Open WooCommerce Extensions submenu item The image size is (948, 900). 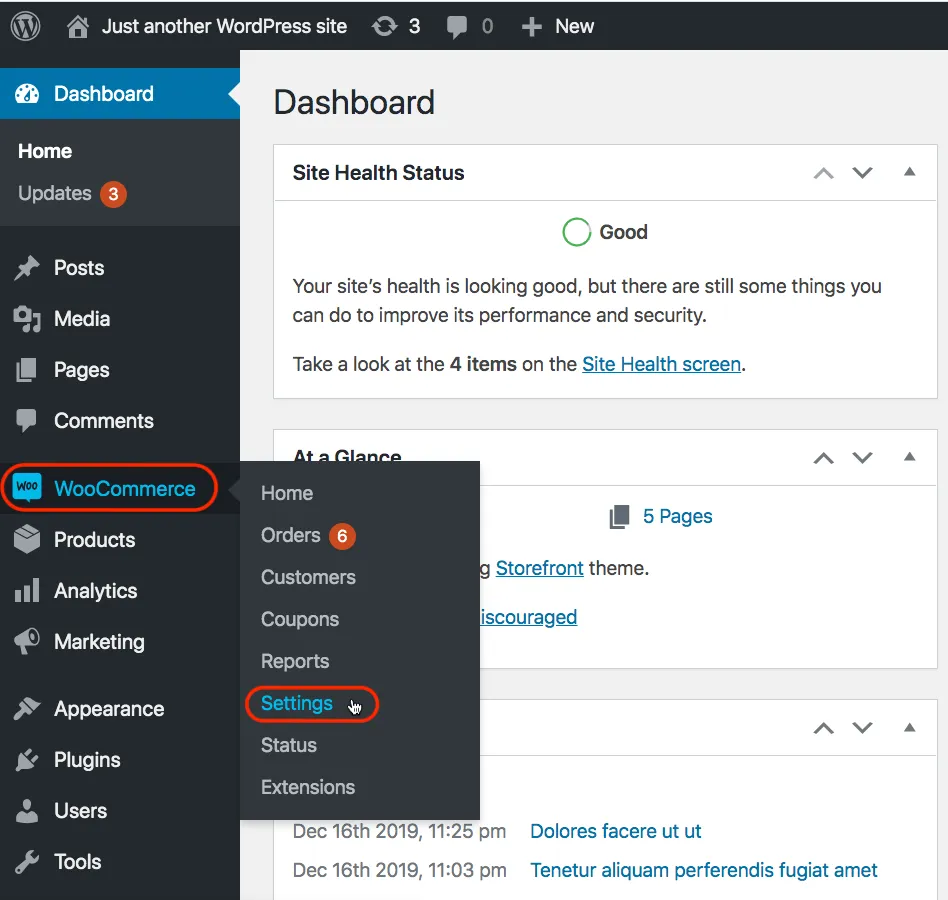[x=308, y=787]
